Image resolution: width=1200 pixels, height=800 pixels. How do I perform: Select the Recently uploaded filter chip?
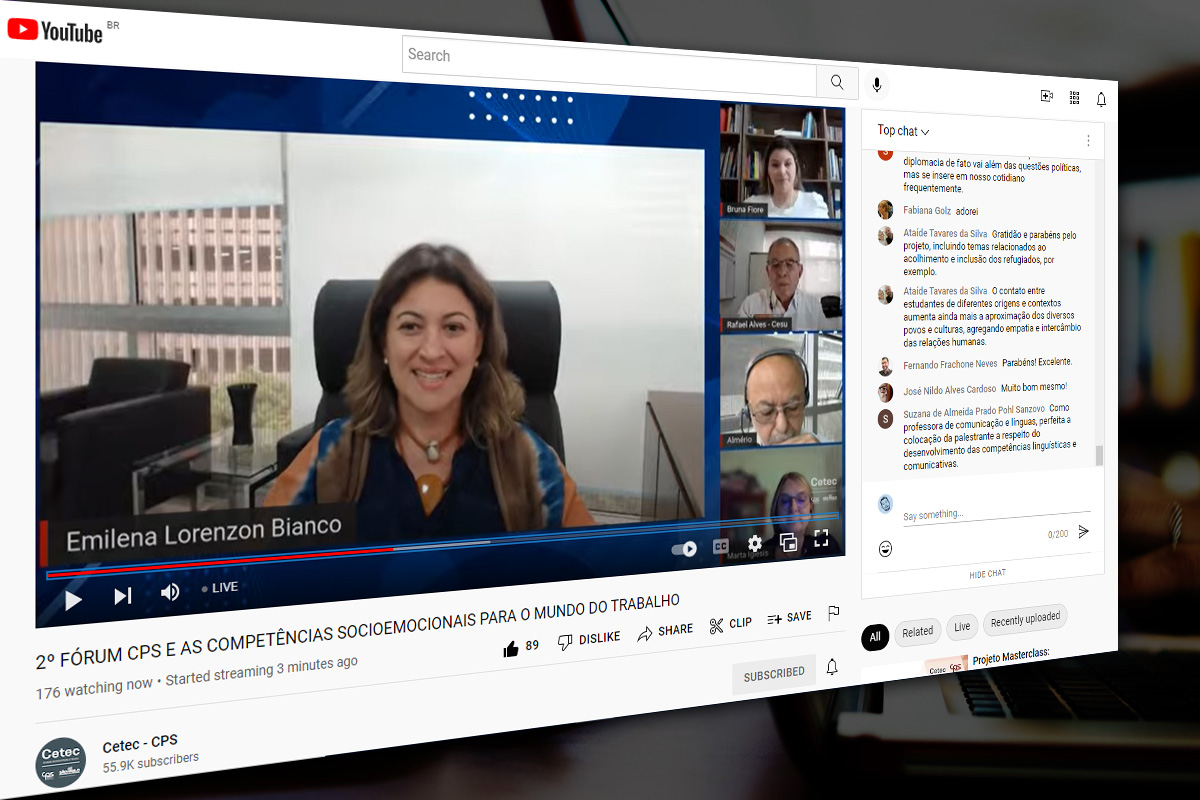coord(1025,620)
